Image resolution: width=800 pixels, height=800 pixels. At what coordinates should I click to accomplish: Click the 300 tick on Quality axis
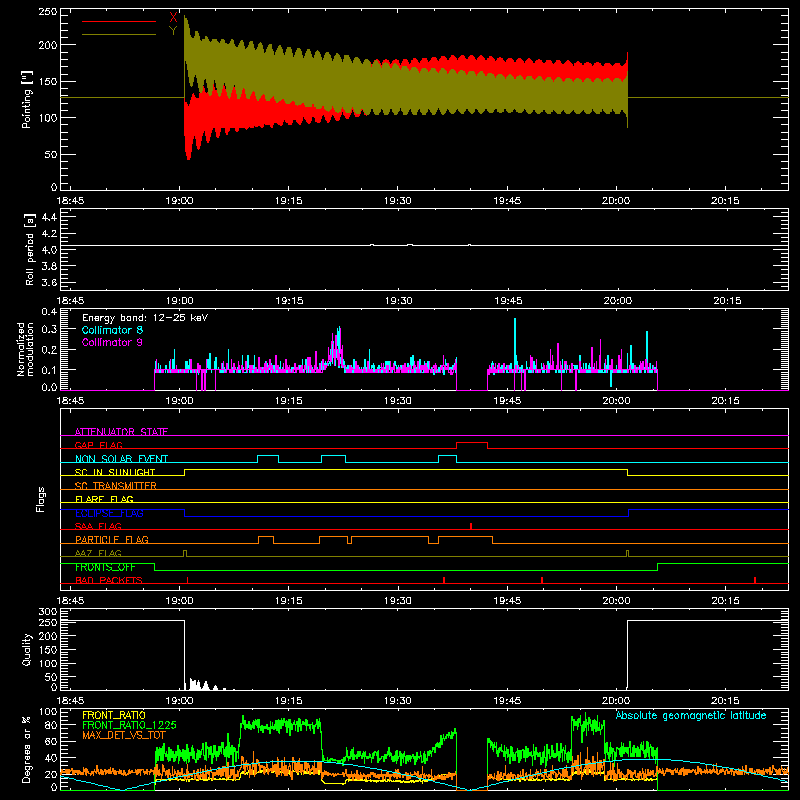pos(48,611)
